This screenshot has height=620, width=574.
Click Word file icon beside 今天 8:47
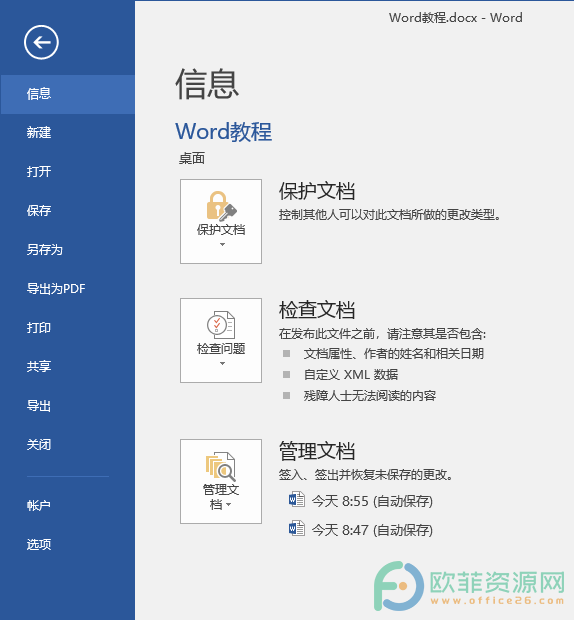tap(297, 528)
